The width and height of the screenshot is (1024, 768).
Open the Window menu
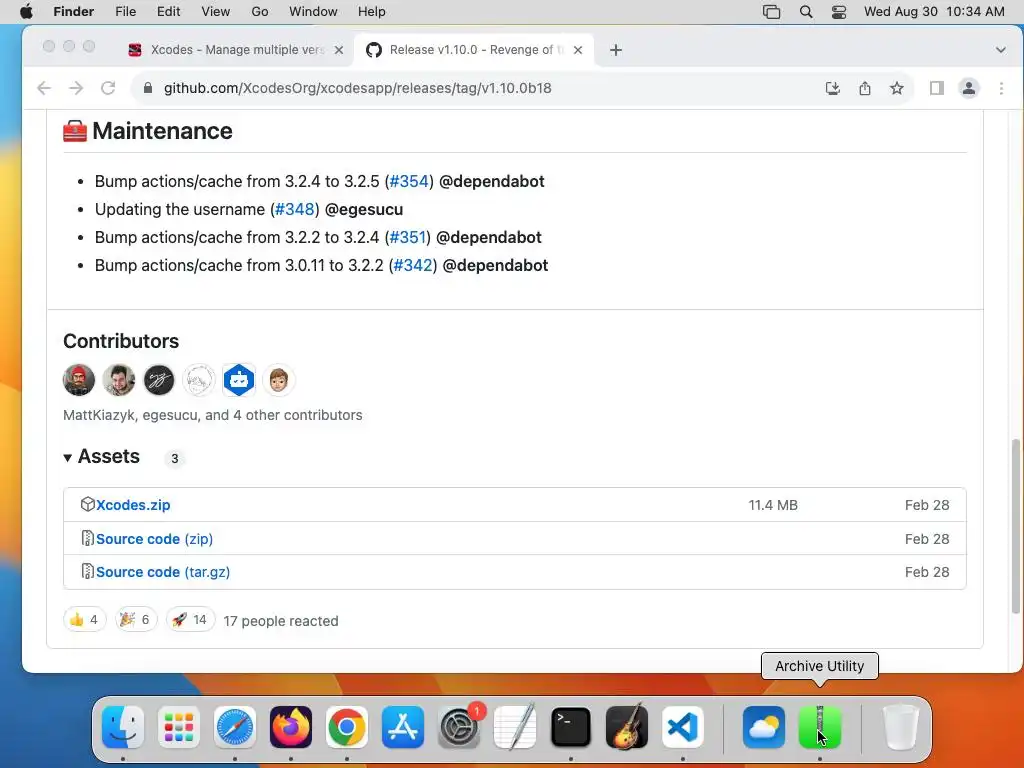[313, 12]
